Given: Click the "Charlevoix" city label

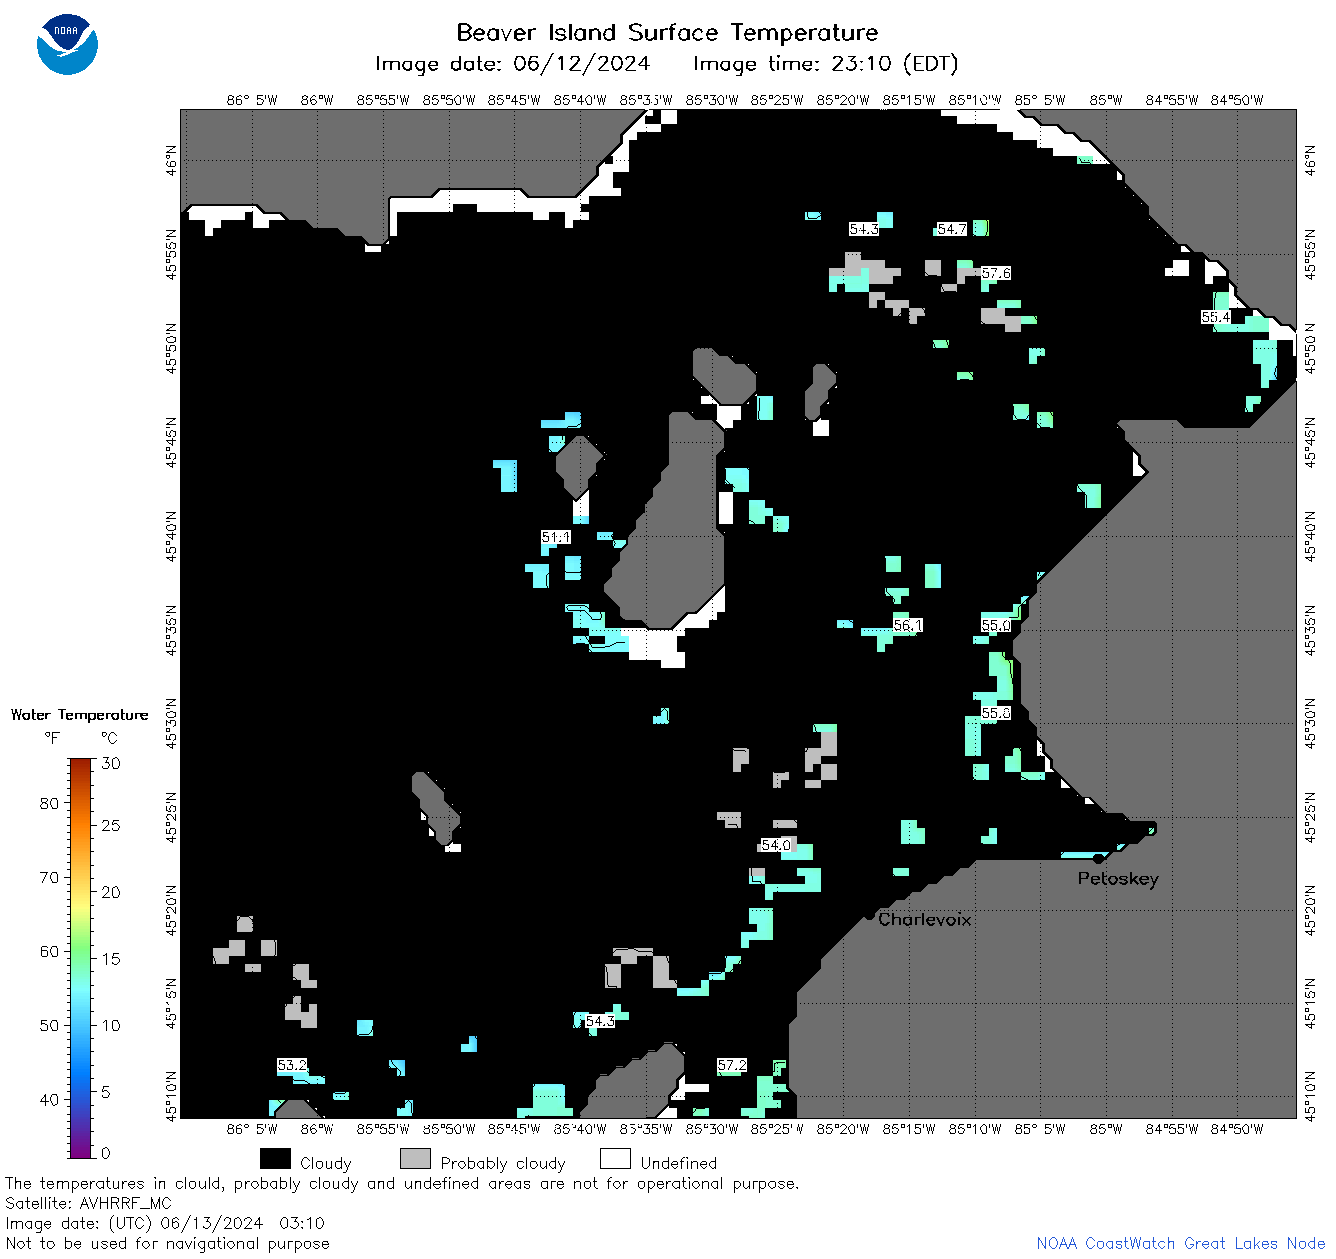Looking at the screenshot, I should click(x=925, y=919).
